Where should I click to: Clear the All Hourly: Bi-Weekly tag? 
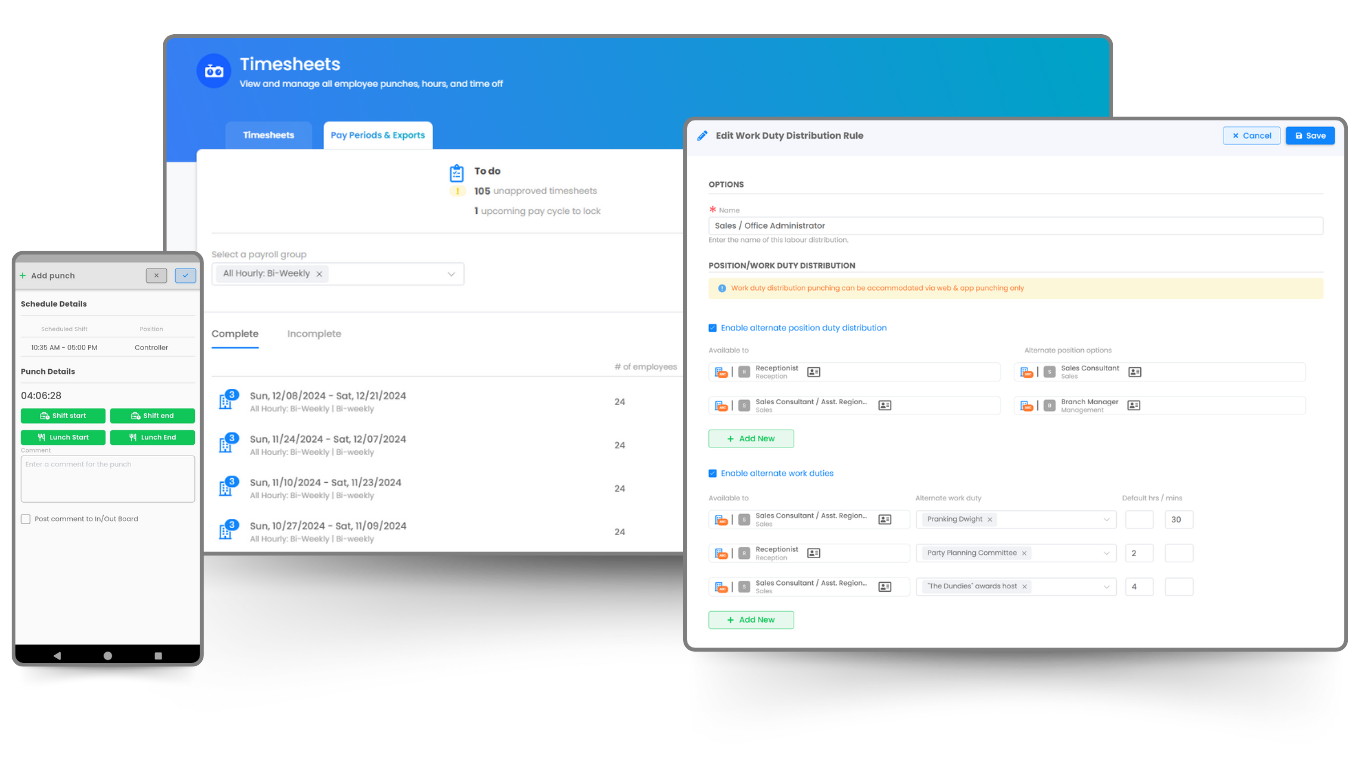[x=319, y=274]
